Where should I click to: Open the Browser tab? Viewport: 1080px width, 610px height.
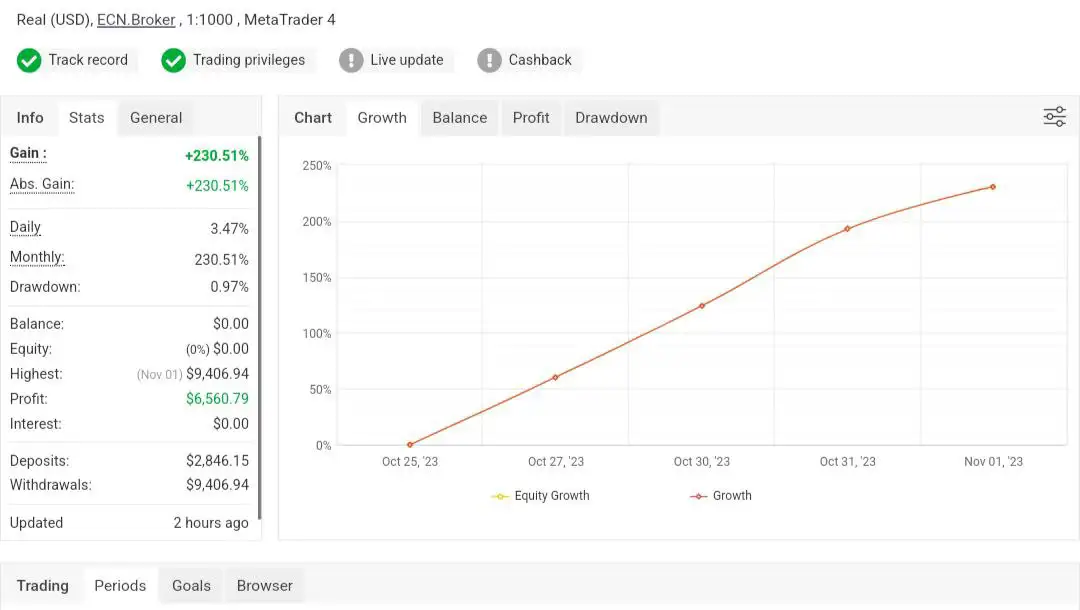click(x=265, y=586)
